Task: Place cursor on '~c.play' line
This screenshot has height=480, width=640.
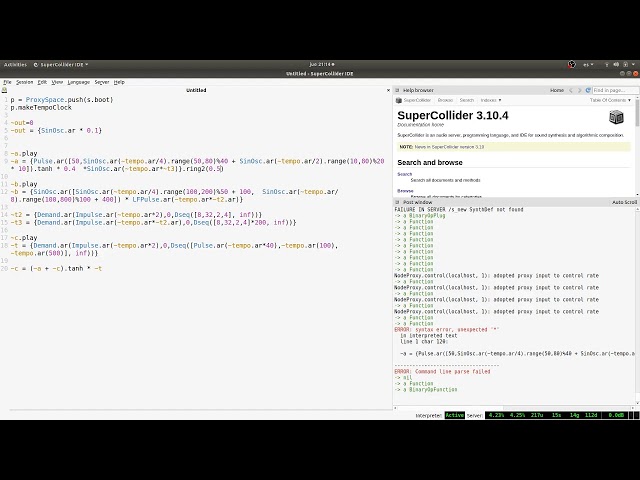Action: [24, 238]
